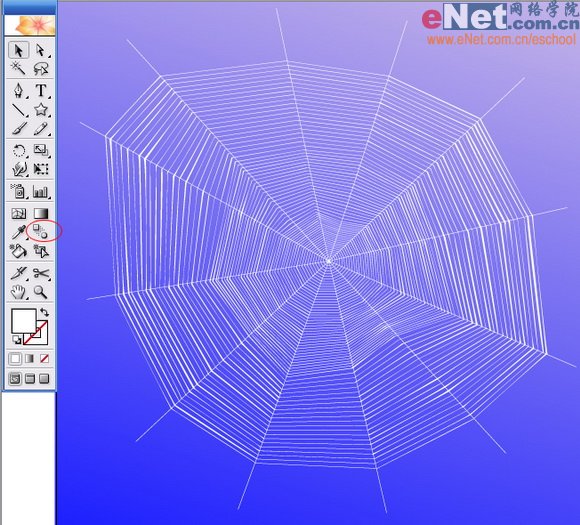The image size is (580, 525).
Task: Activate the Slice tool
Action: (x=18, y=274)
